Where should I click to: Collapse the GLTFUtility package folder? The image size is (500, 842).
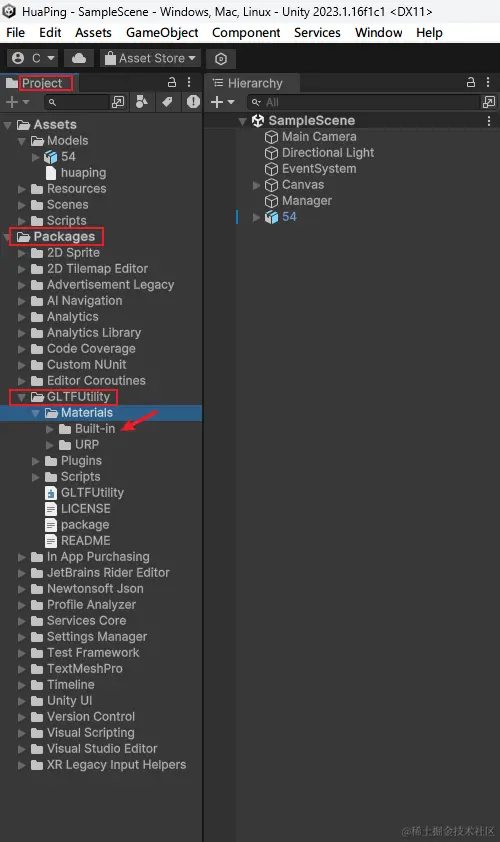(22, 397)
